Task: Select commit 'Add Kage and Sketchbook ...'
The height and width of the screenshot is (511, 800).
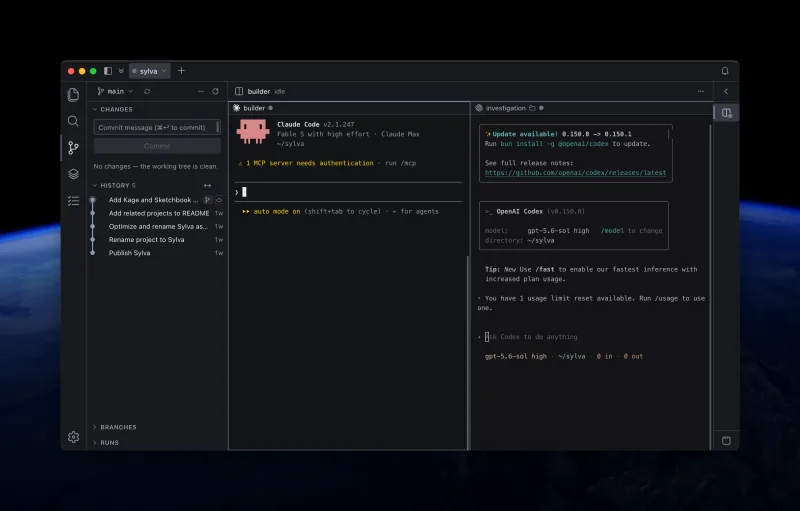Action: tap(153, 200)
